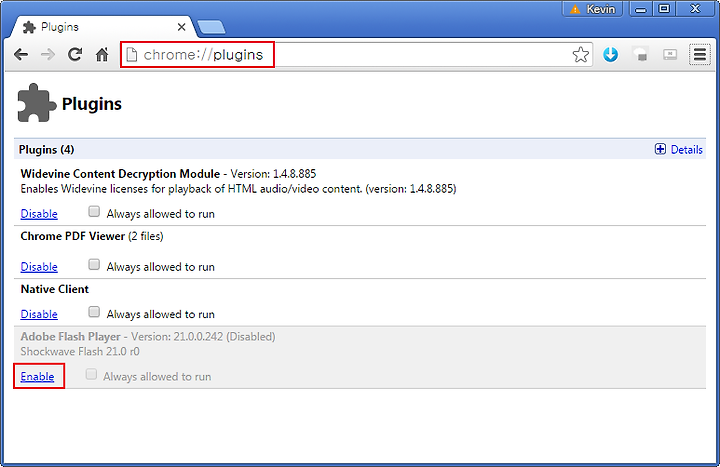Open the home page icon
720x467 pixels.
[x=102, y=55]
